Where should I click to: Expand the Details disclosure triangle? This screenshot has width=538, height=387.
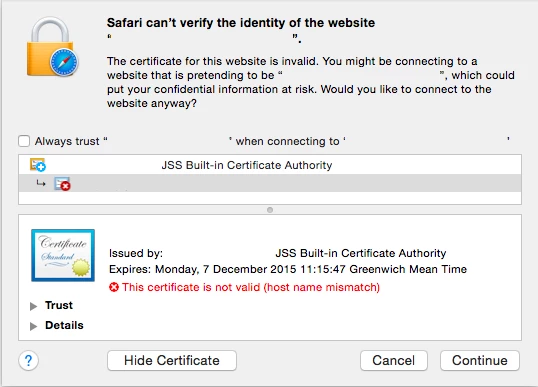click(x=33, y=326)
